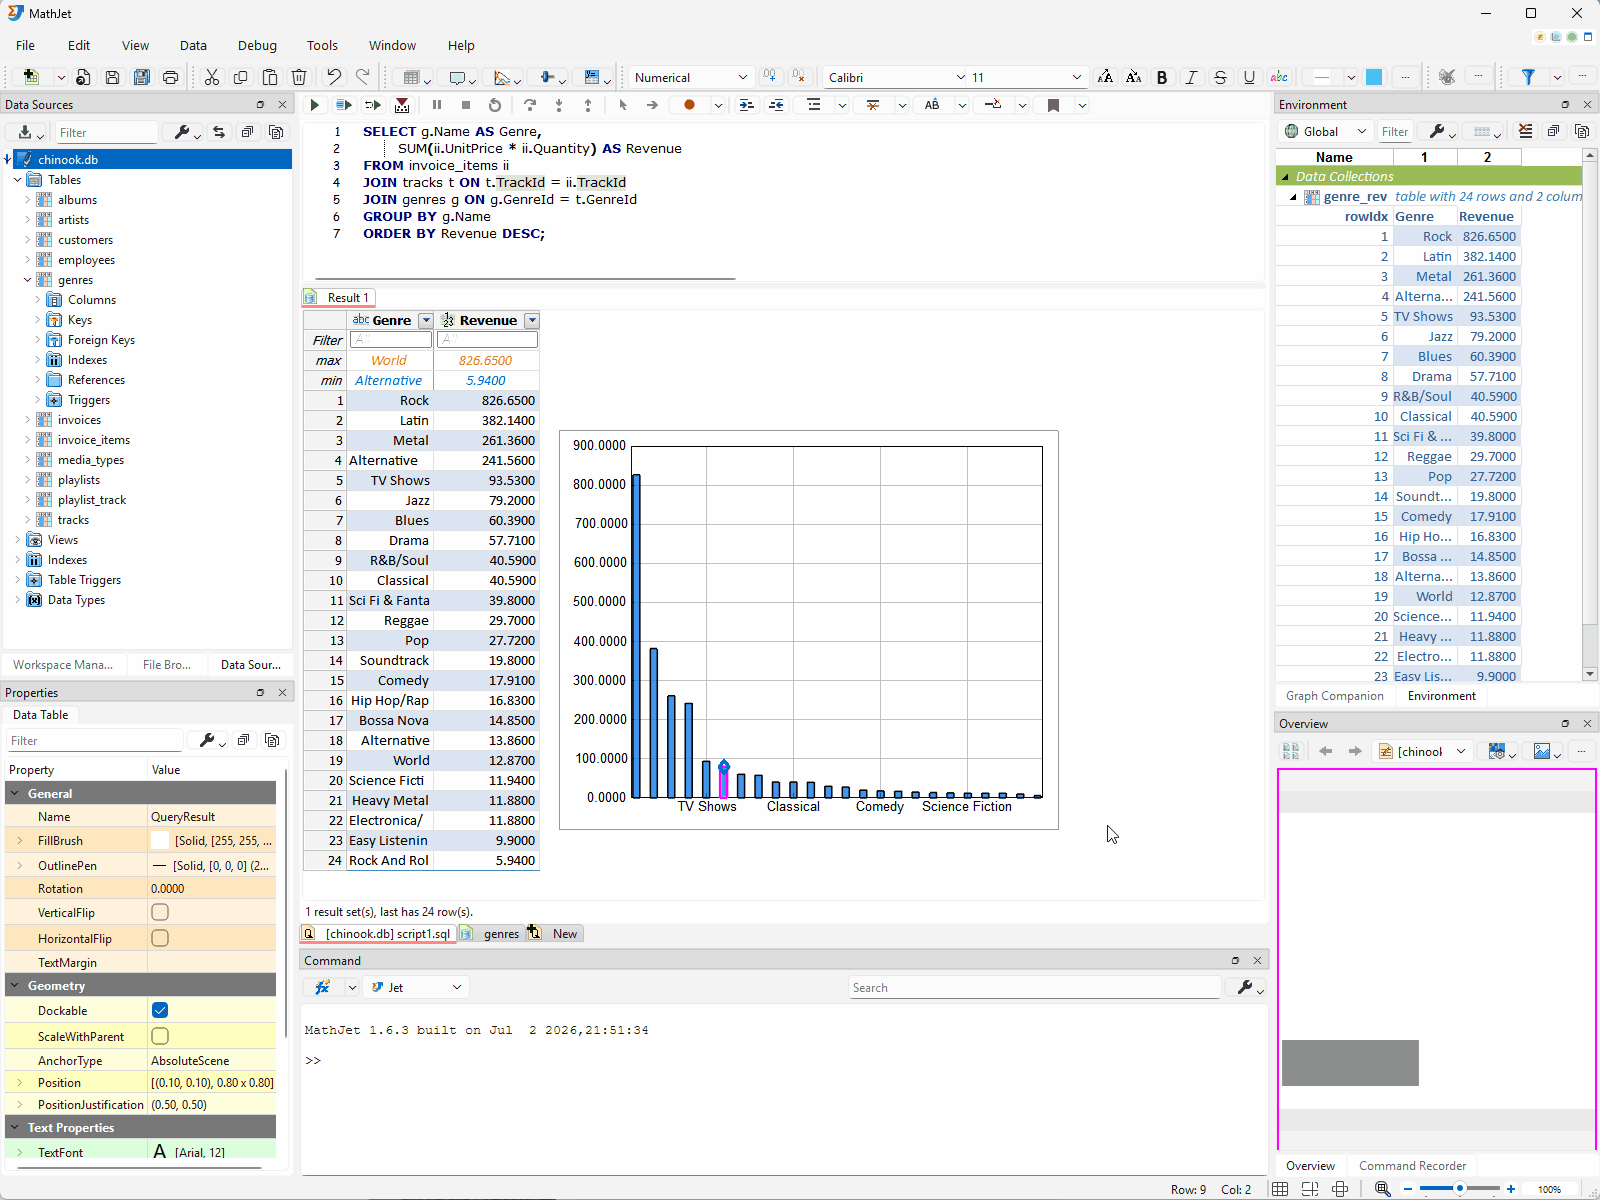
Task: Toggle the HorizontalFlip checkbox
Action: pos(160,938)
